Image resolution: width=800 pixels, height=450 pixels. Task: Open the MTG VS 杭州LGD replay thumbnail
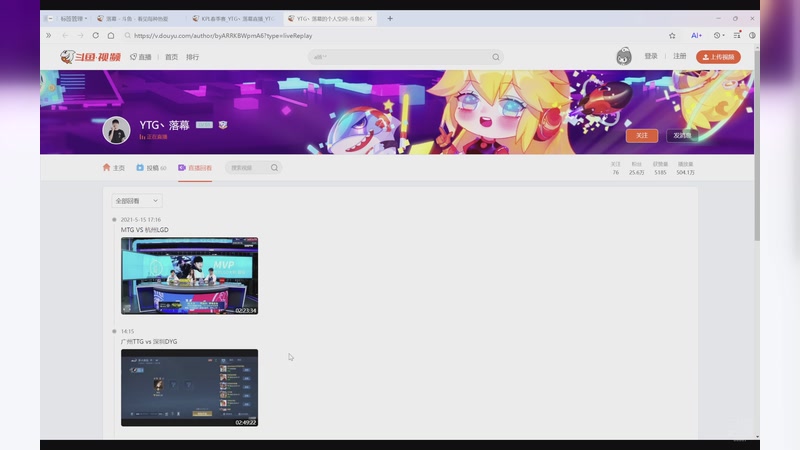(x=189, y=276)
